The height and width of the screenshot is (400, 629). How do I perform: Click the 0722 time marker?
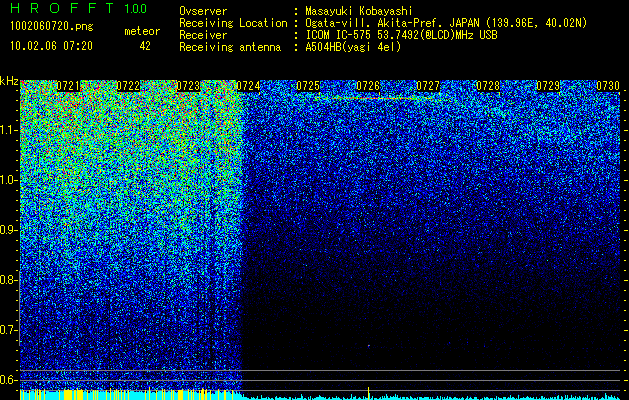pos(128,86)
